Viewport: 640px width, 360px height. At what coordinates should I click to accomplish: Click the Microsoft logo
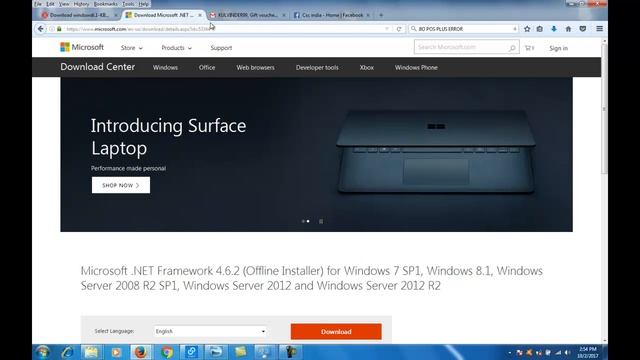coord(82,47)
